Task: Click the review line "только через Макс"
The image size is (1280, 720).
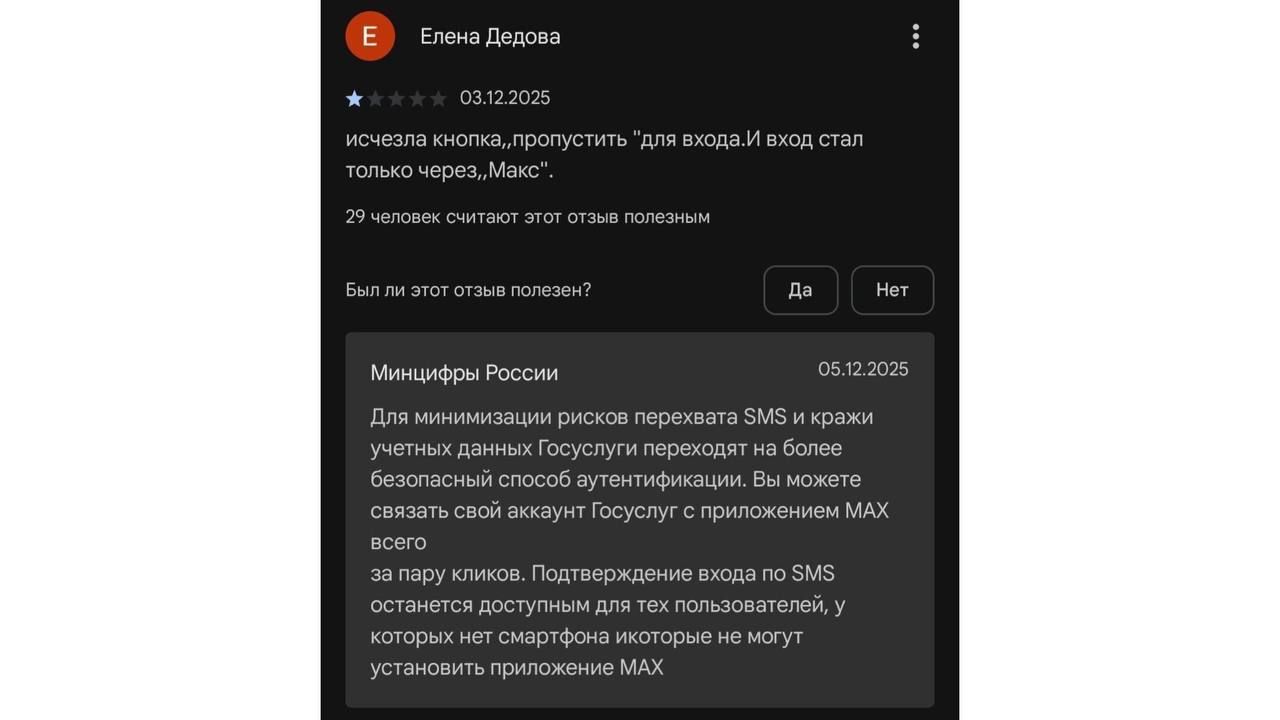Action: (449, 171)
